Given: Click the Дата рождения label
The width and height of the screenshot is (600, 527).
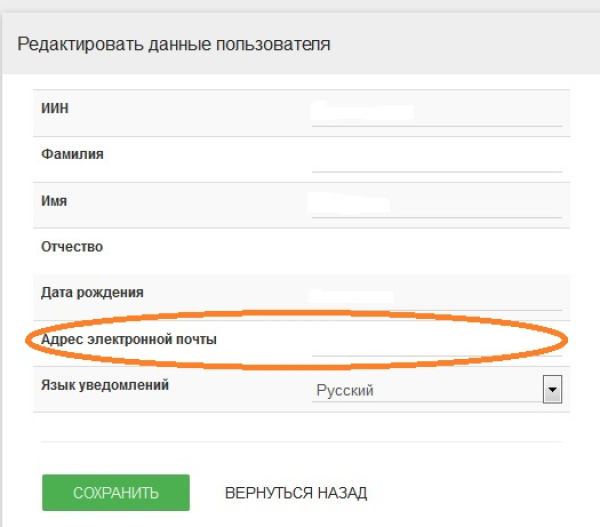Looking at the screenshot, I should point(92,292).
